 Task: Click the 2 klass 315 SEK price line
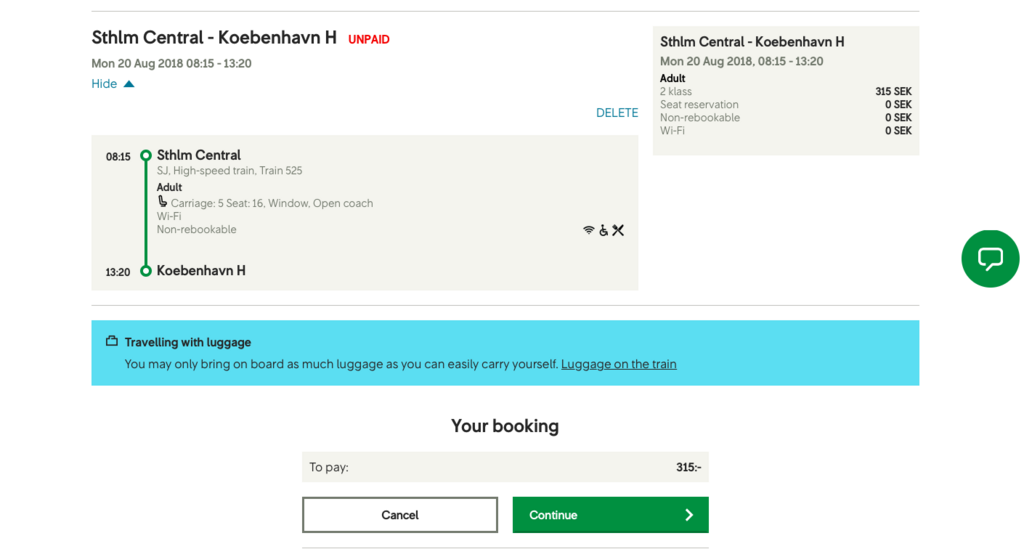tap(786, 91)
